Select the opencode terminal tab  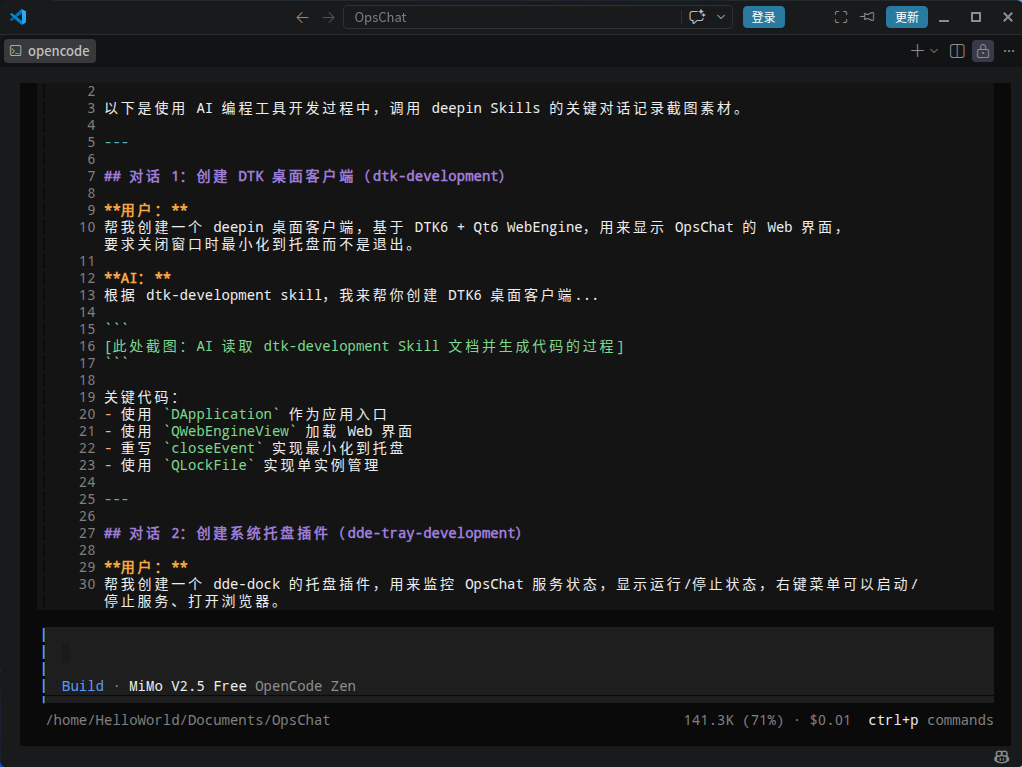(x=50, y=51)
